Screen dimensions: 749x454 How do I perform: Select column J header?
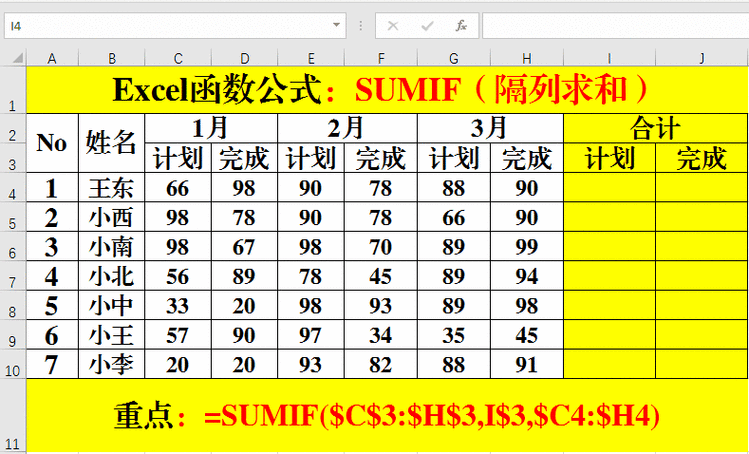point(702,58)
